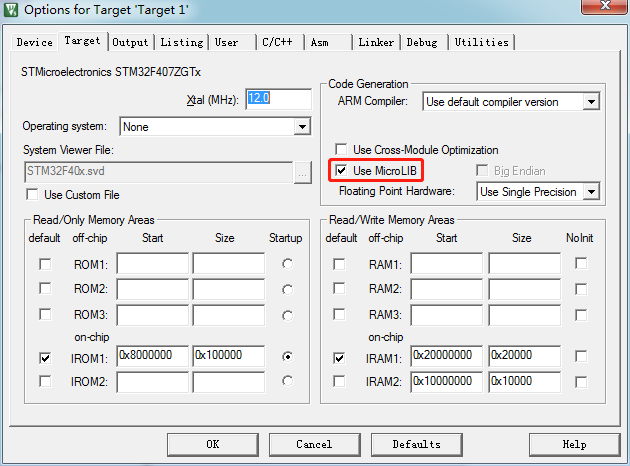Open the Floating Point Hardware dropdown
Viewport: 630px width, 466px height.
pyautogui.click(x=538, y=192)
